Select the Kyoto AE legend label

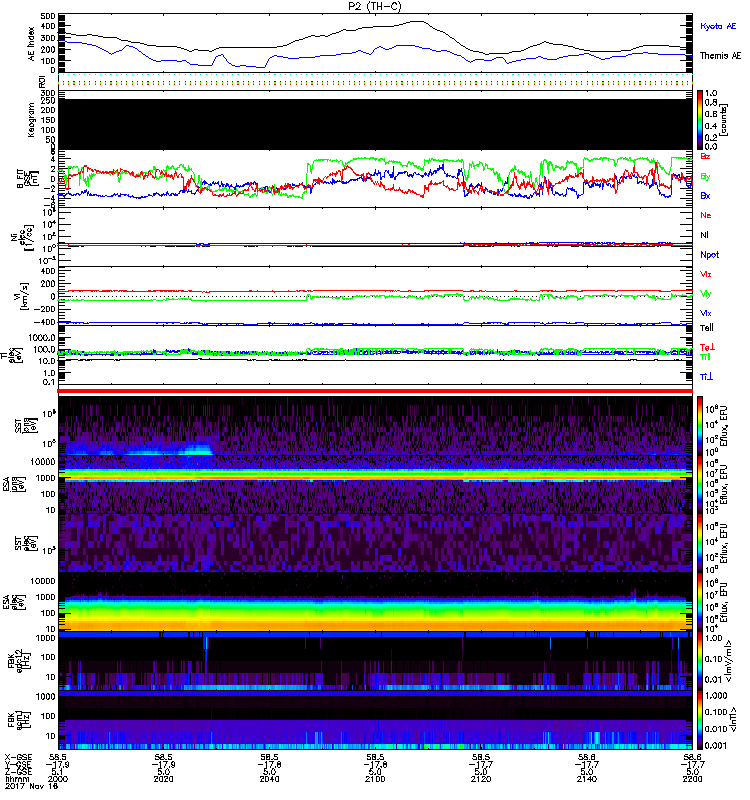[x=718, y=26]
